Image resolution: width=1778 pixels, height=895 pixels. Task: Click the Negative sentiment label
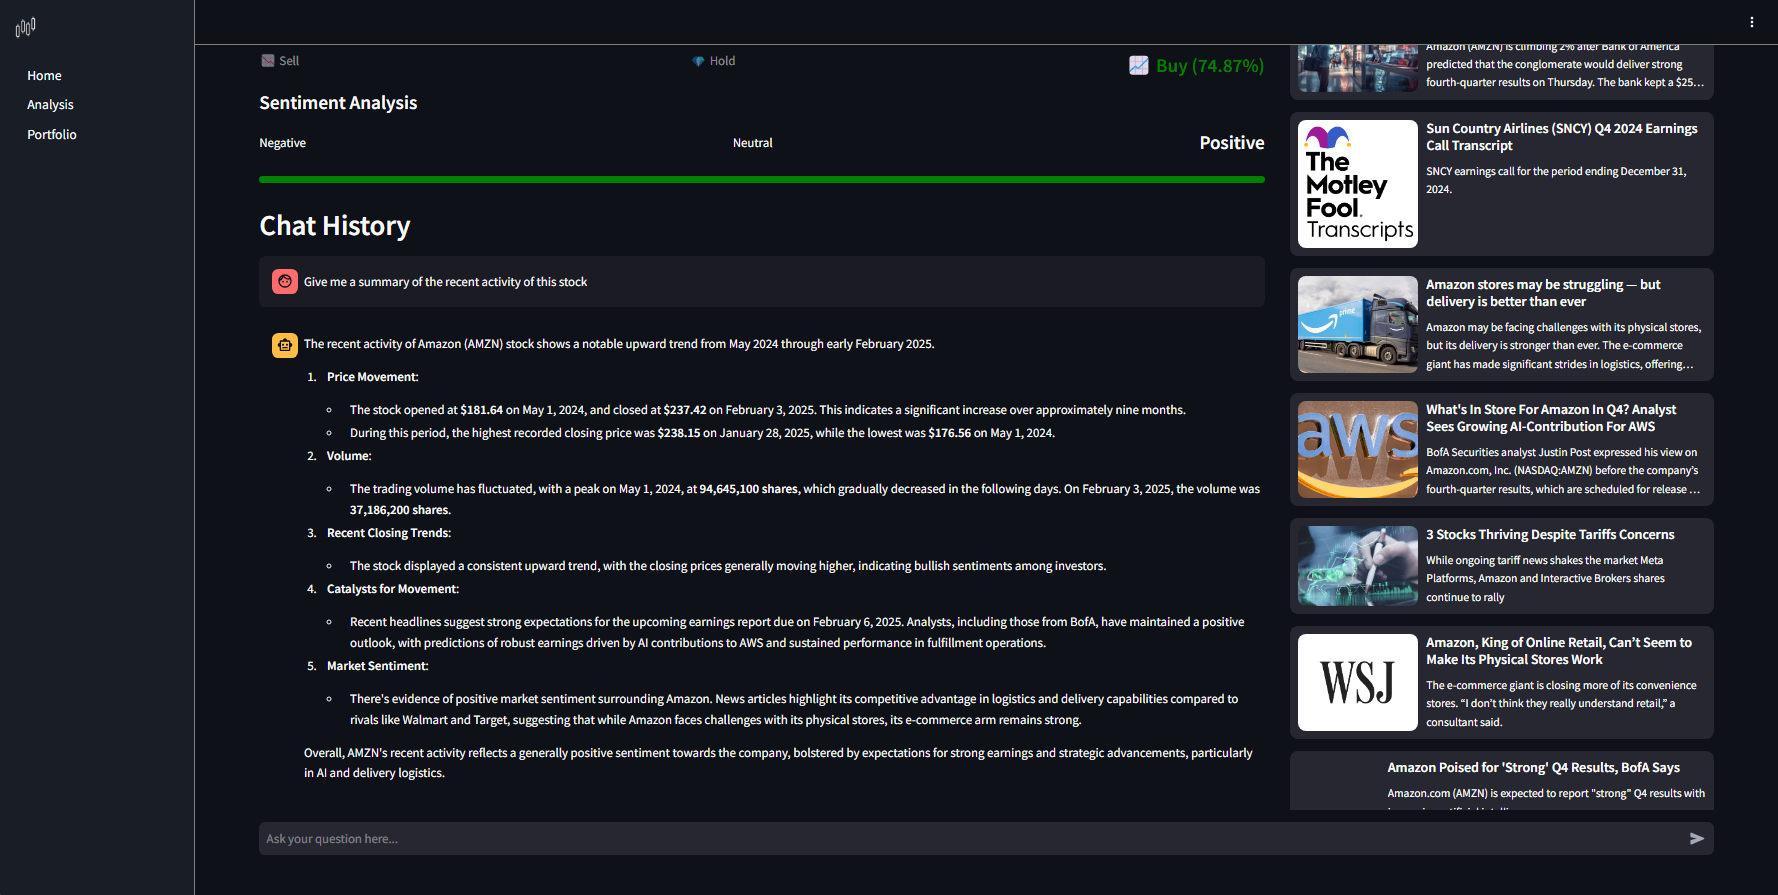pos(282,143)
